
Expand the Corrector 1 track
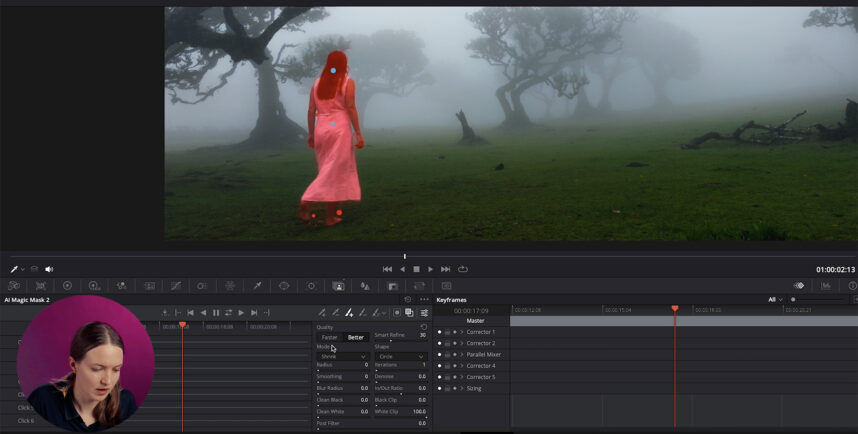pyautogui.click(x=461, y=332)
